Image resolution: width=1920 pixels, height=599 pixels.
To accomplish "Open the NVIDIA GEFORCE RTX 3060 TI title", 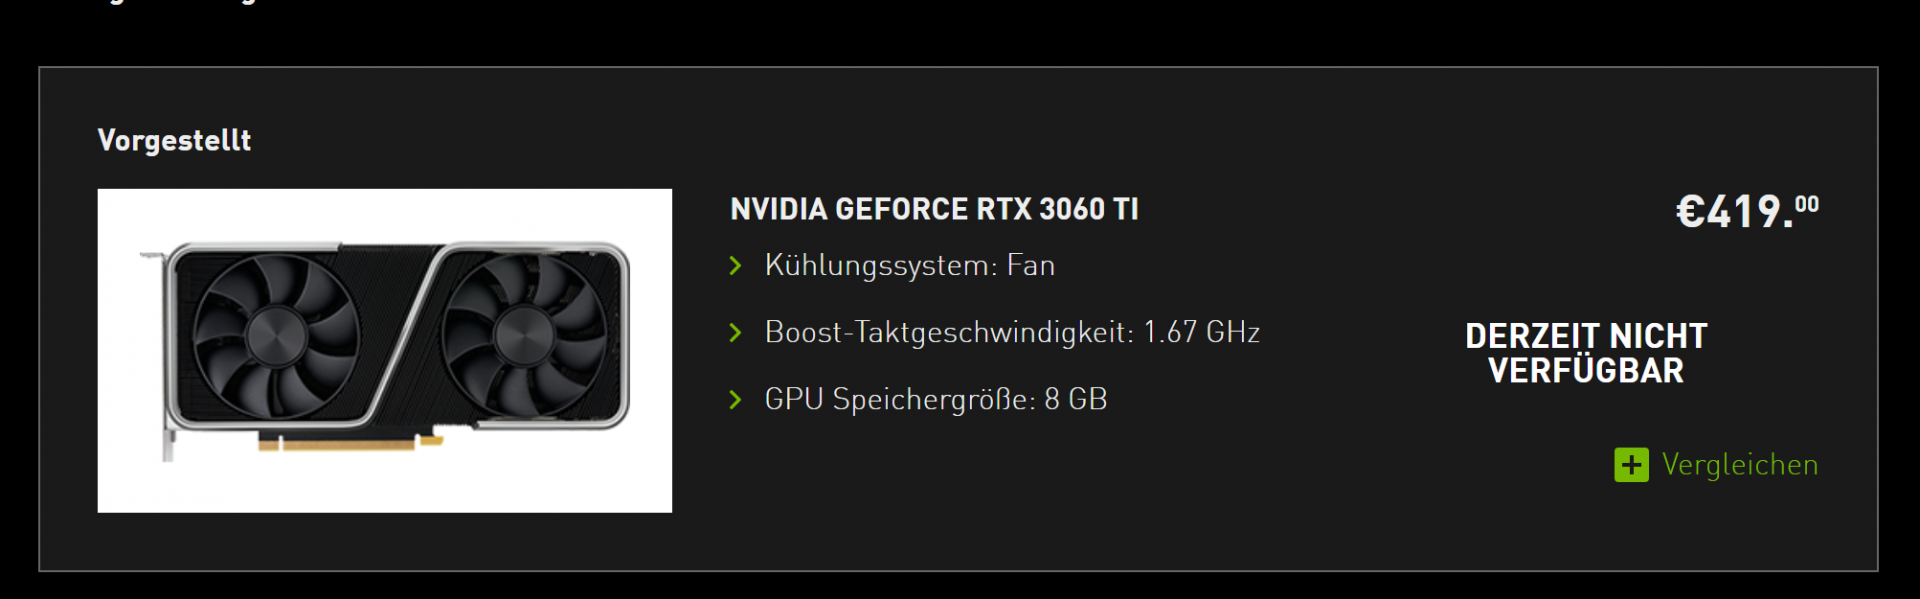I will (x=934, y=209).
